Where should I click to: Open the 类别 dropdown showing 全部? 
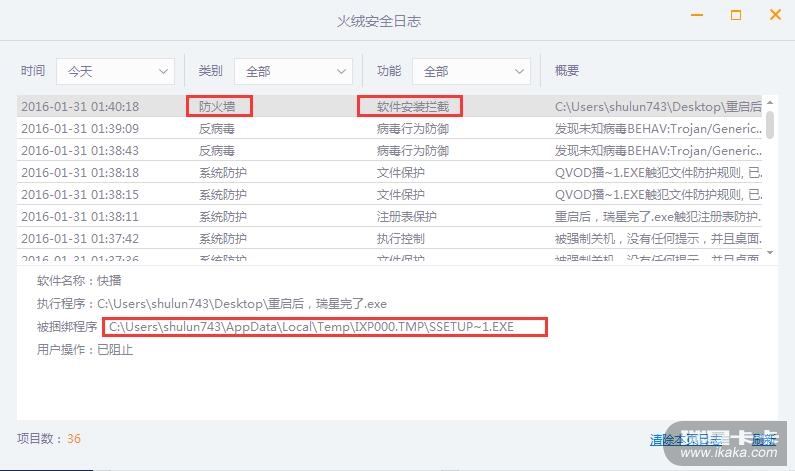pos(294,71)
